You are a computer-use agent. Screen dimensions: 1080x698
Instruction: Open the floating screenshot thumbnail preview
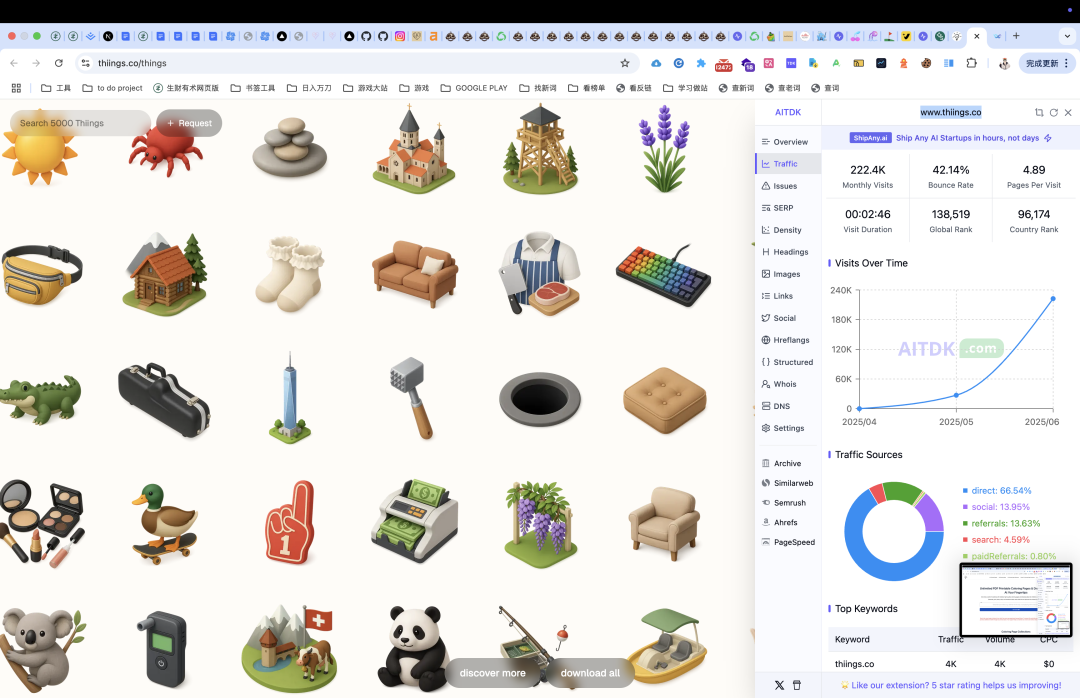pos(1016,599)
